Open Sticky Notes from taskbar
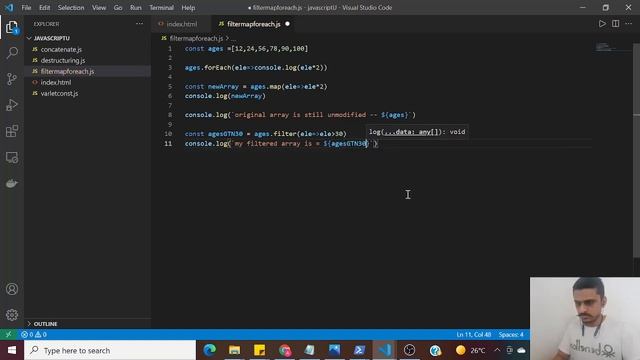Image resolution: width=640 pixels, height=360 pixels. click(260, 350)
